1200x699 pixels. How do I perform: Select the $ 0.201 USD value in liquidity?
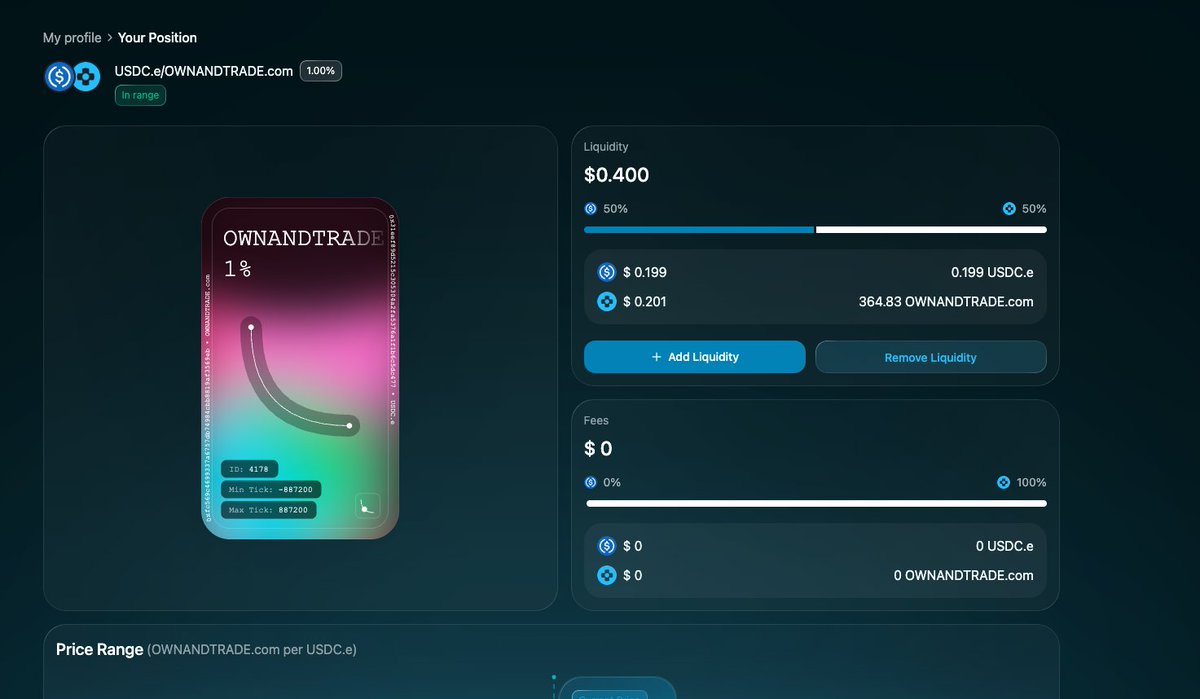click(645, 301)
